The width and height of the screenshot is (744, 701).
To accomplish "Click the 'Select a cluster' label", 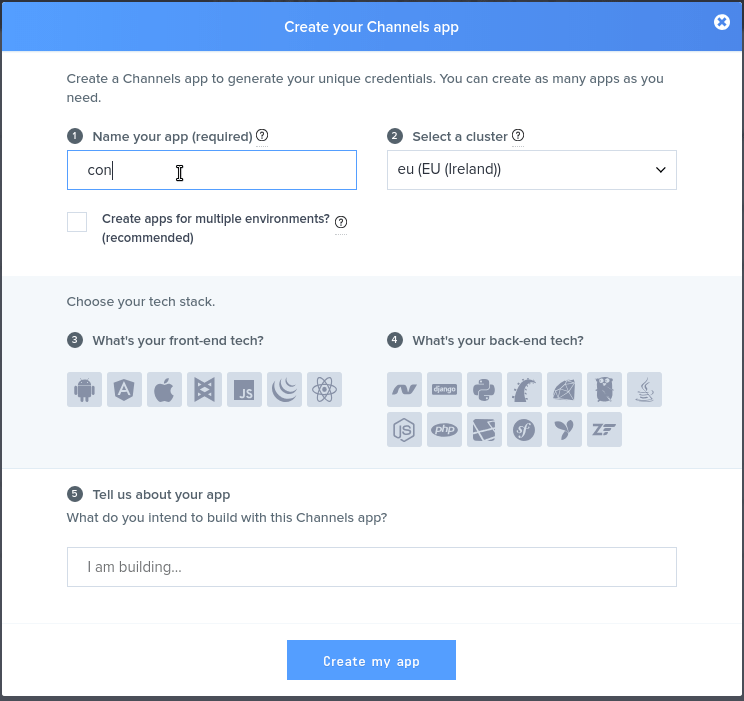I will [x=460, y=137].
